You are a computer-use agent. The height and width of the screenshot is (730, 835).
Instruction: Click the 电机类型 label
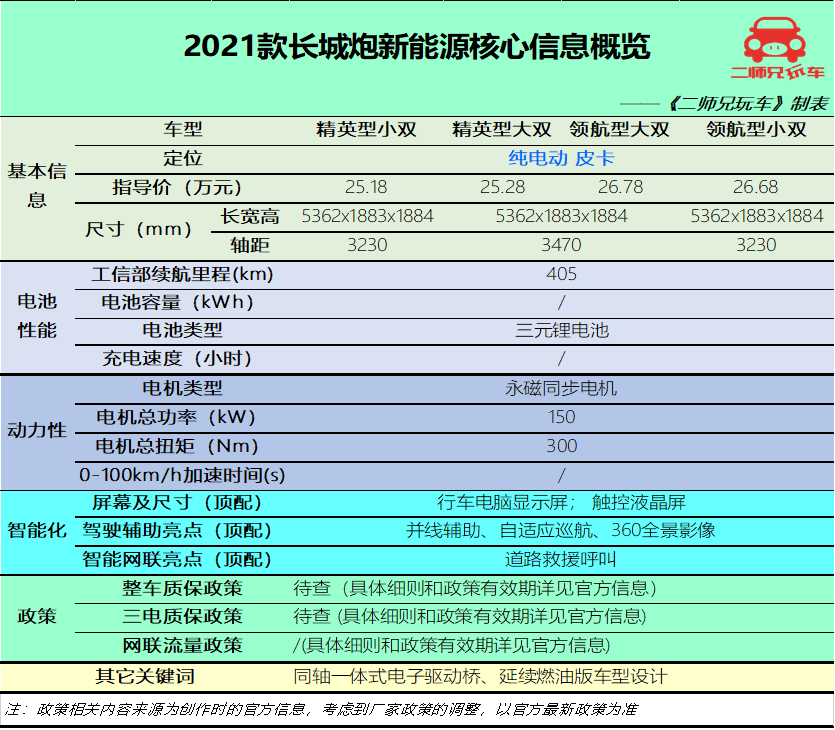[182, 388]
